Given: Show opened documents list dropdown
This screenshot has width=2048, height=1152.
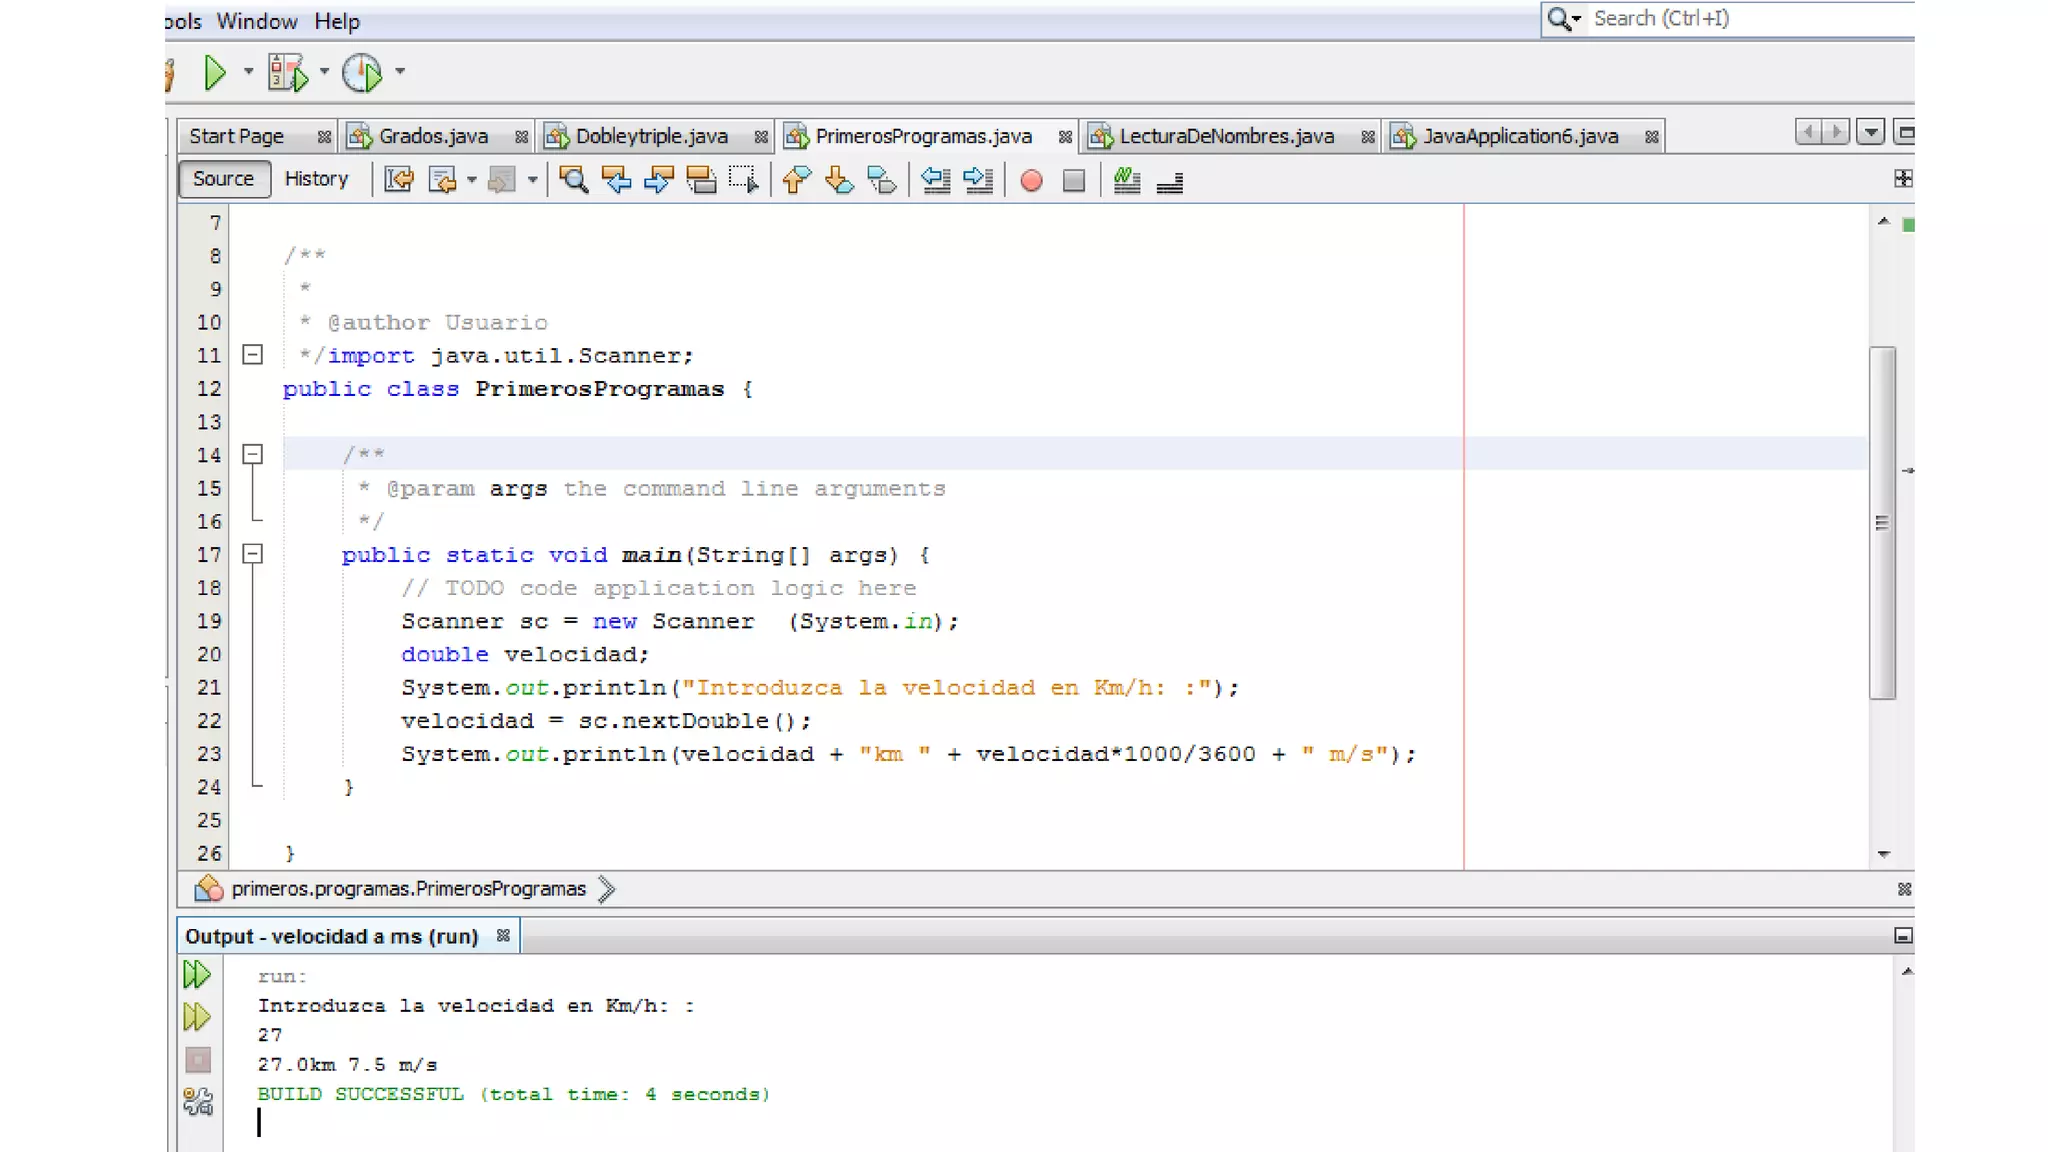Looking at the screenshot, I should click(1870, 132).
